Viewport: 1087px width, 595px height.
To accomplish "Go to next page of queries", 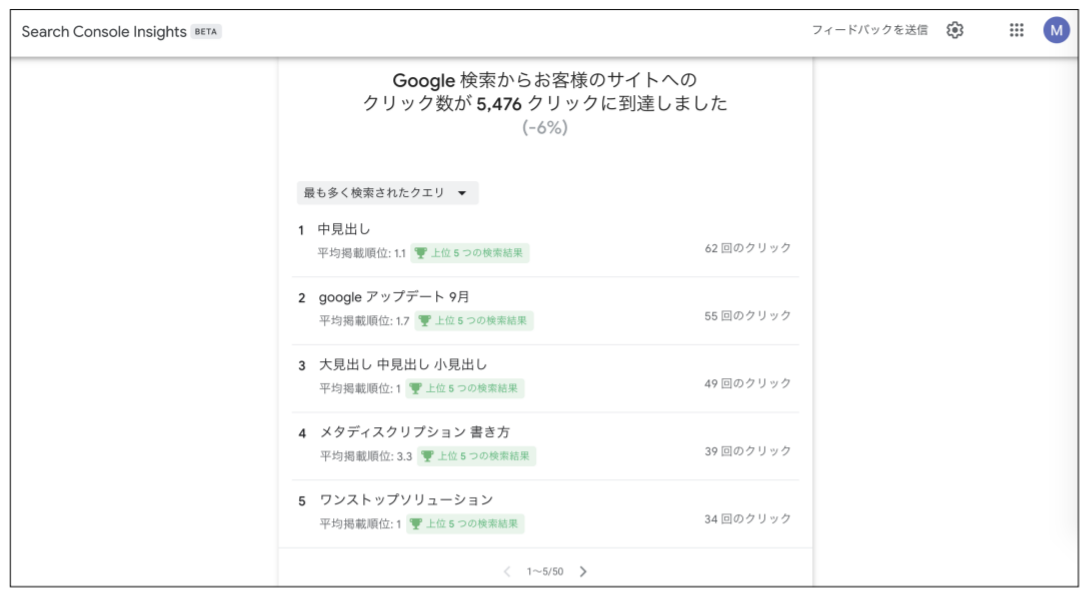I will pyautogui.click(x=584, y=572).
